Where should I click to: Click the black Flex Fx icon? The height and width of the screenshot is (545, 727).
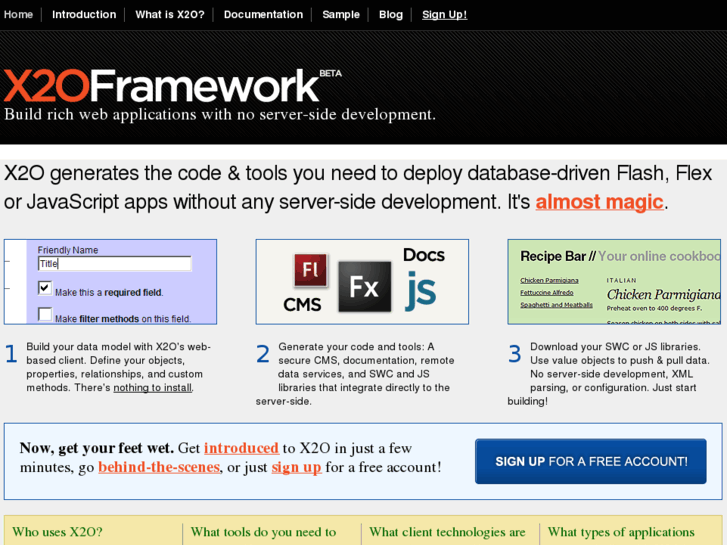pos(364,287)
